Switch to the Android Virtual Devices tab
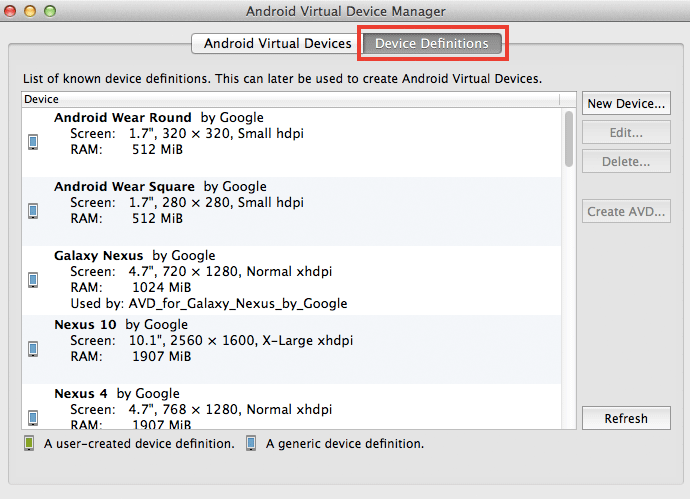Image resolution: width=690 pixels, height=499 pixels. [x=277, y=44]
